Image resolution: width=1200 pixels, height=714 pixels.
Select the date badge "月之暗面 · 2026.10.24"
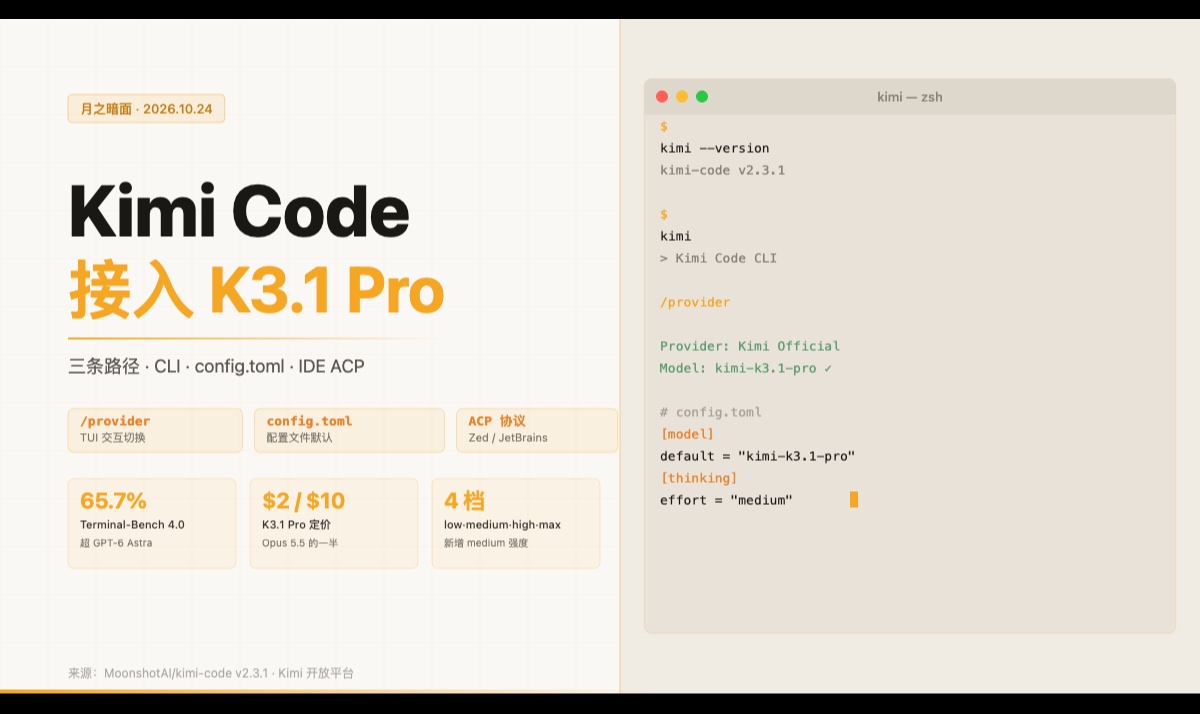146,109
